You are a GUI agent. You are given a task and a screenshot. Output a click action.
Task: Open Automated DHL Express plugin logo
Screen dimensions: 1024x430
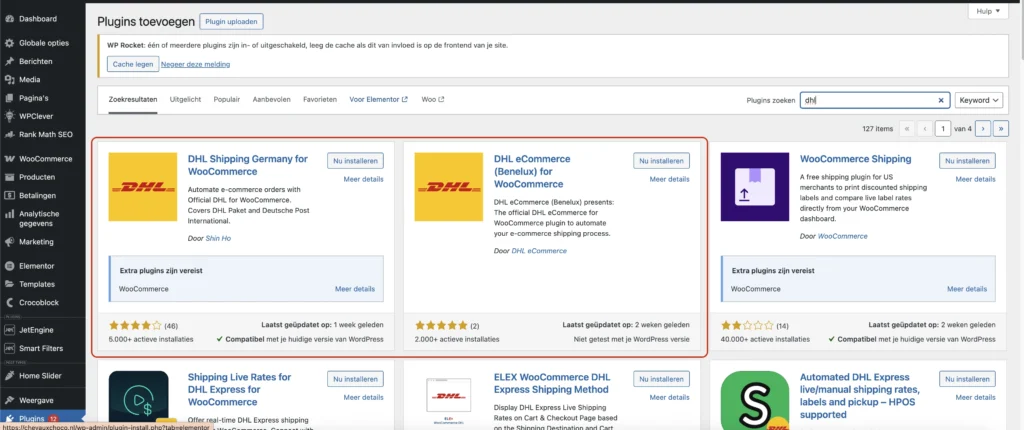(755, 400)
